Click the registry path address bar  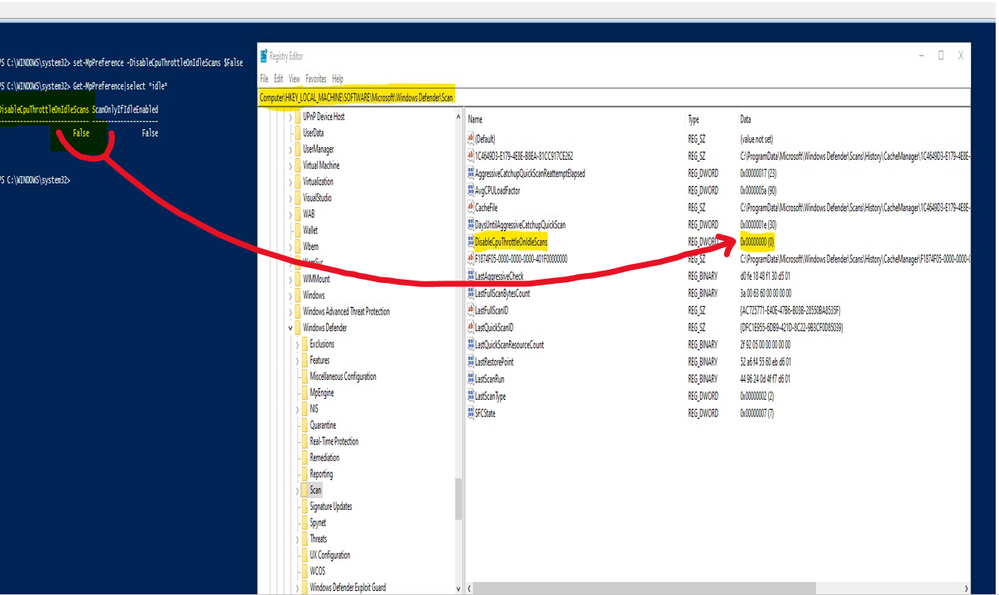coord(614,97)
